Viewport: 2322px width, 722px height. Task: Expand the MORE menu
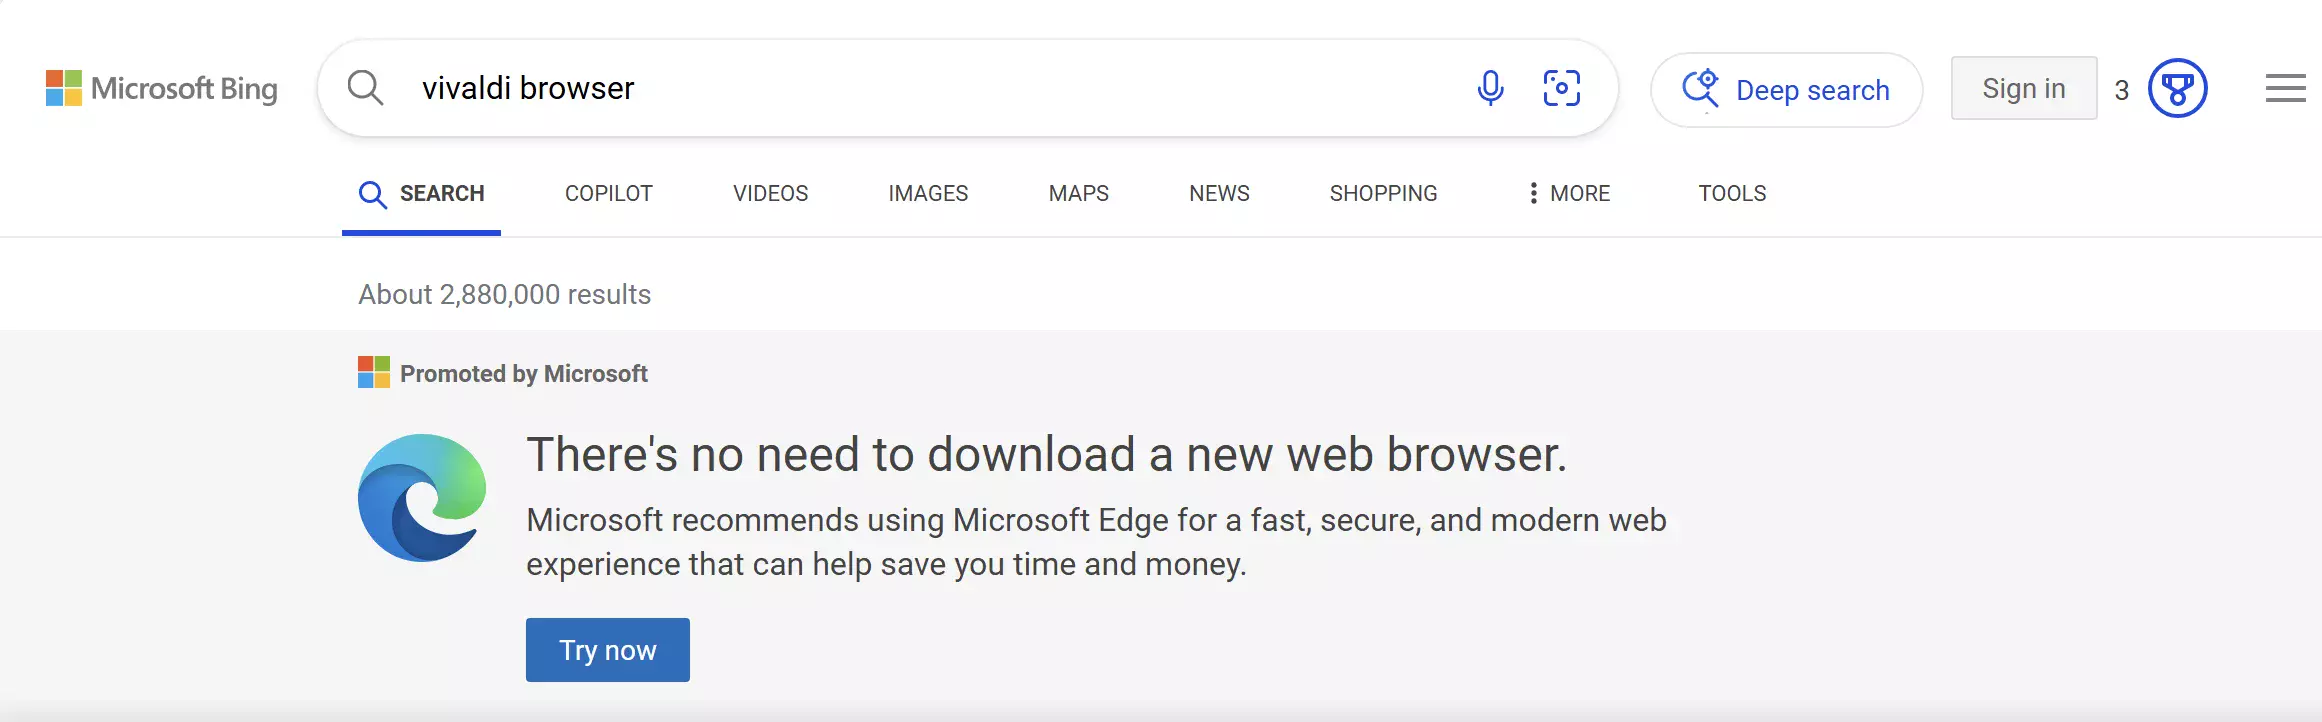pyautogui.click(x=1568, y=193)
